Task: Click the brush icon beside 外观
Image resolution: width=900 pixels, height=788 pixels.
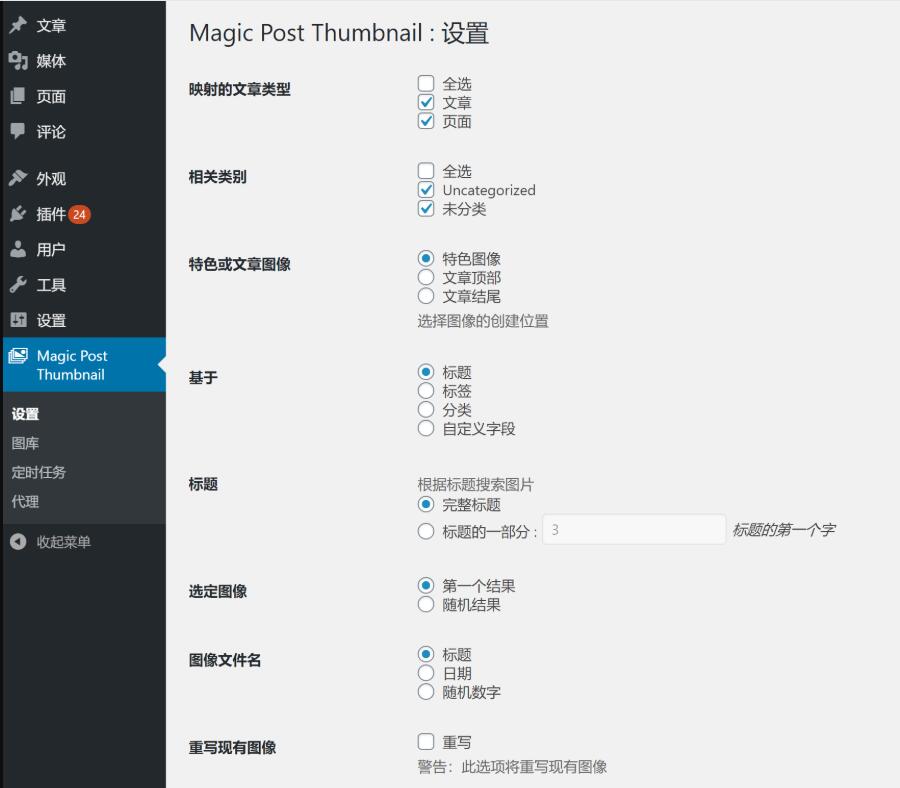Action: point(18,178)
